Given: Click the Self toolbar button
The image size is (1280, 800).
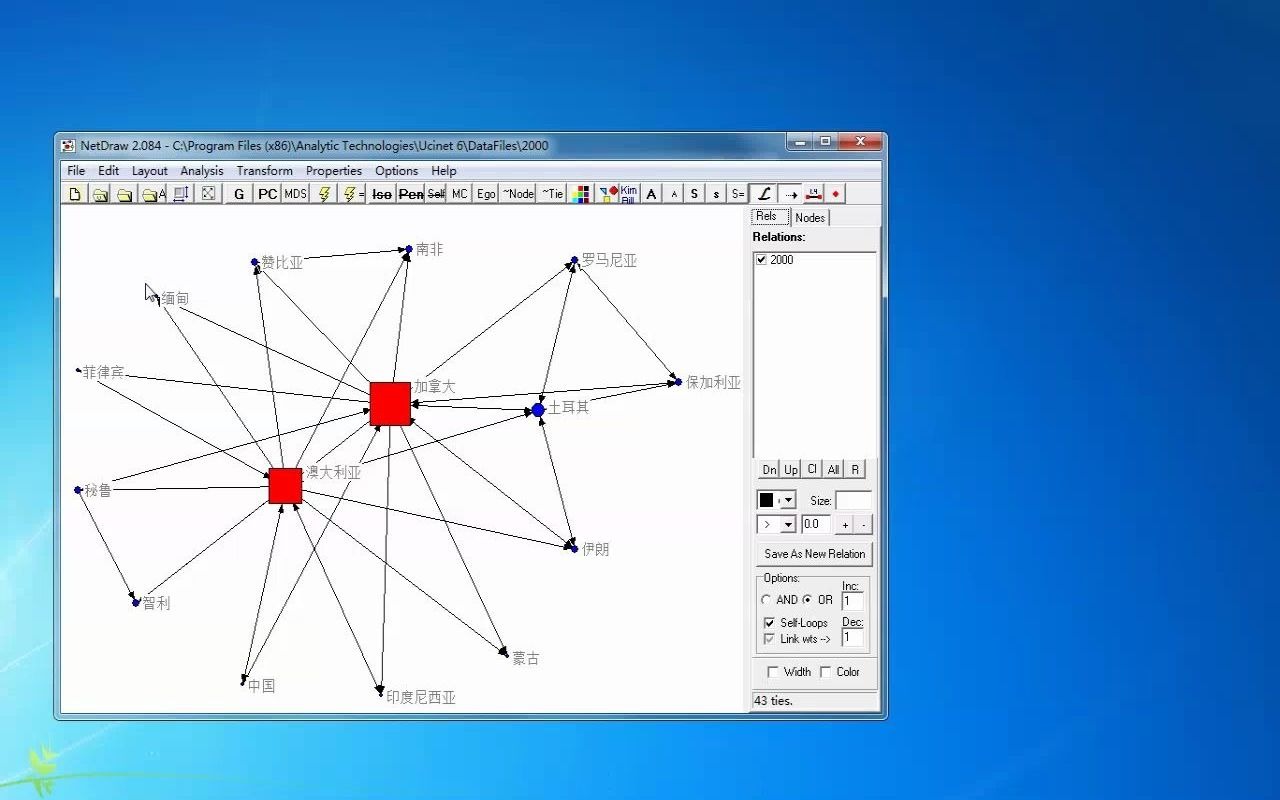Looking at the screenshot, I should click(436, 194).
